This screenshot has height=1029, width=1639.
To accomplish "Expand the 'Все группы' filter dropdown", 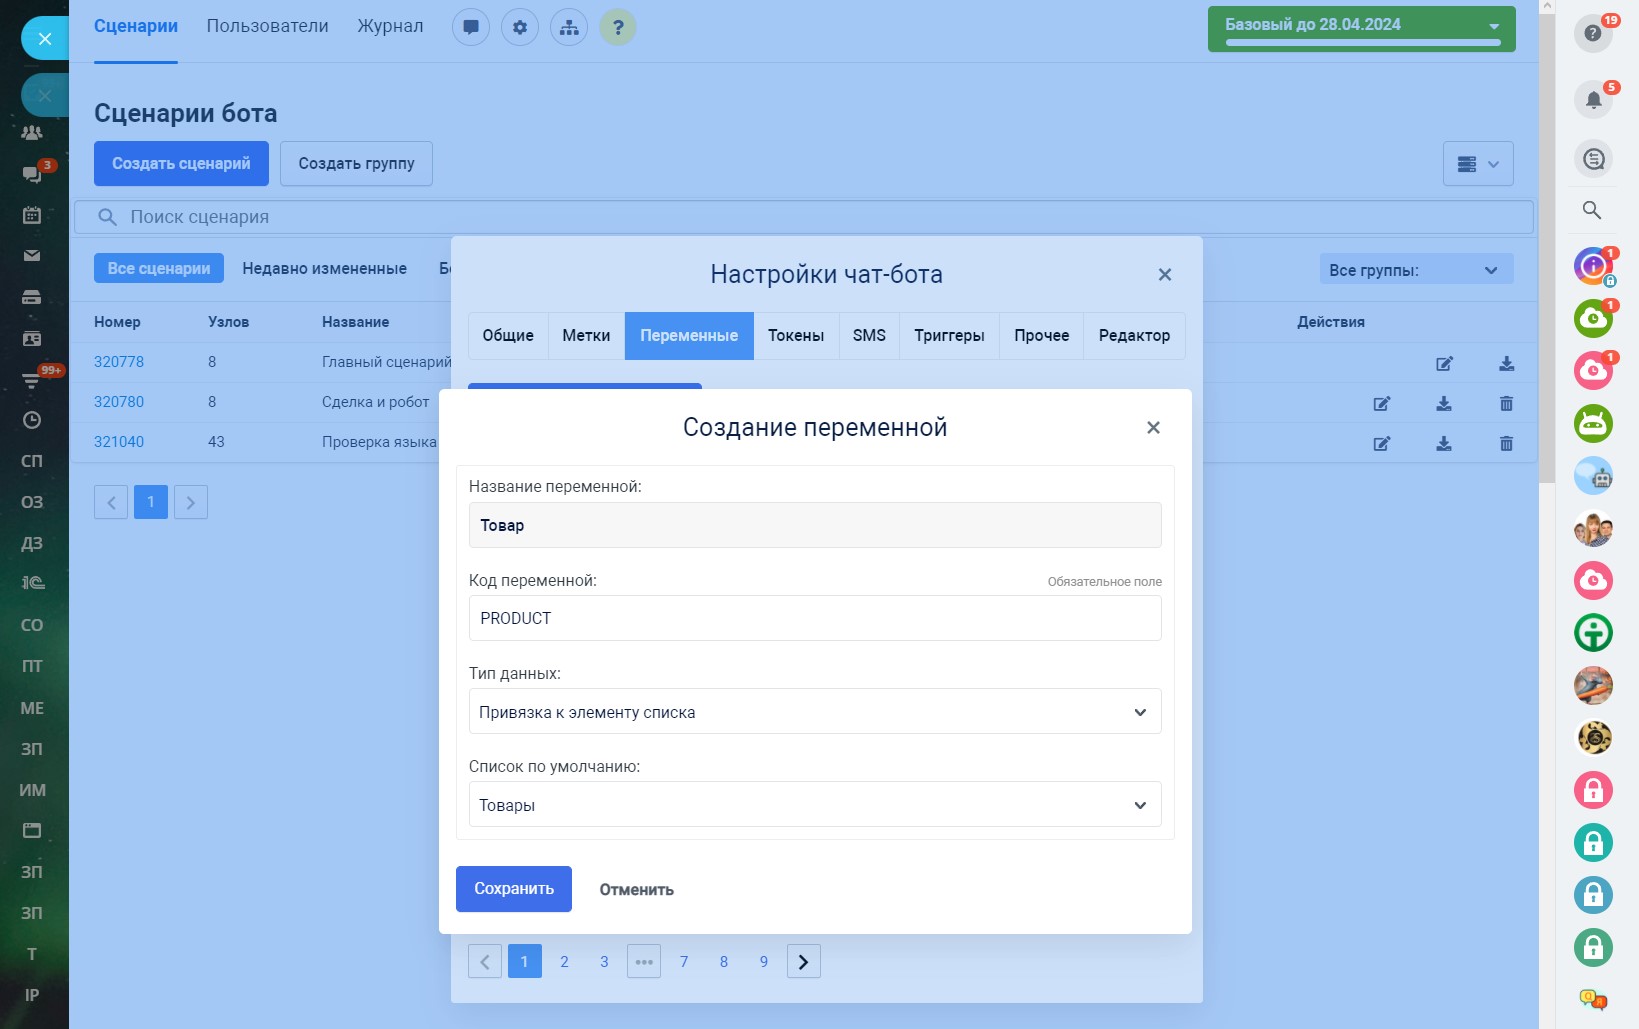I will [1415, 270].
